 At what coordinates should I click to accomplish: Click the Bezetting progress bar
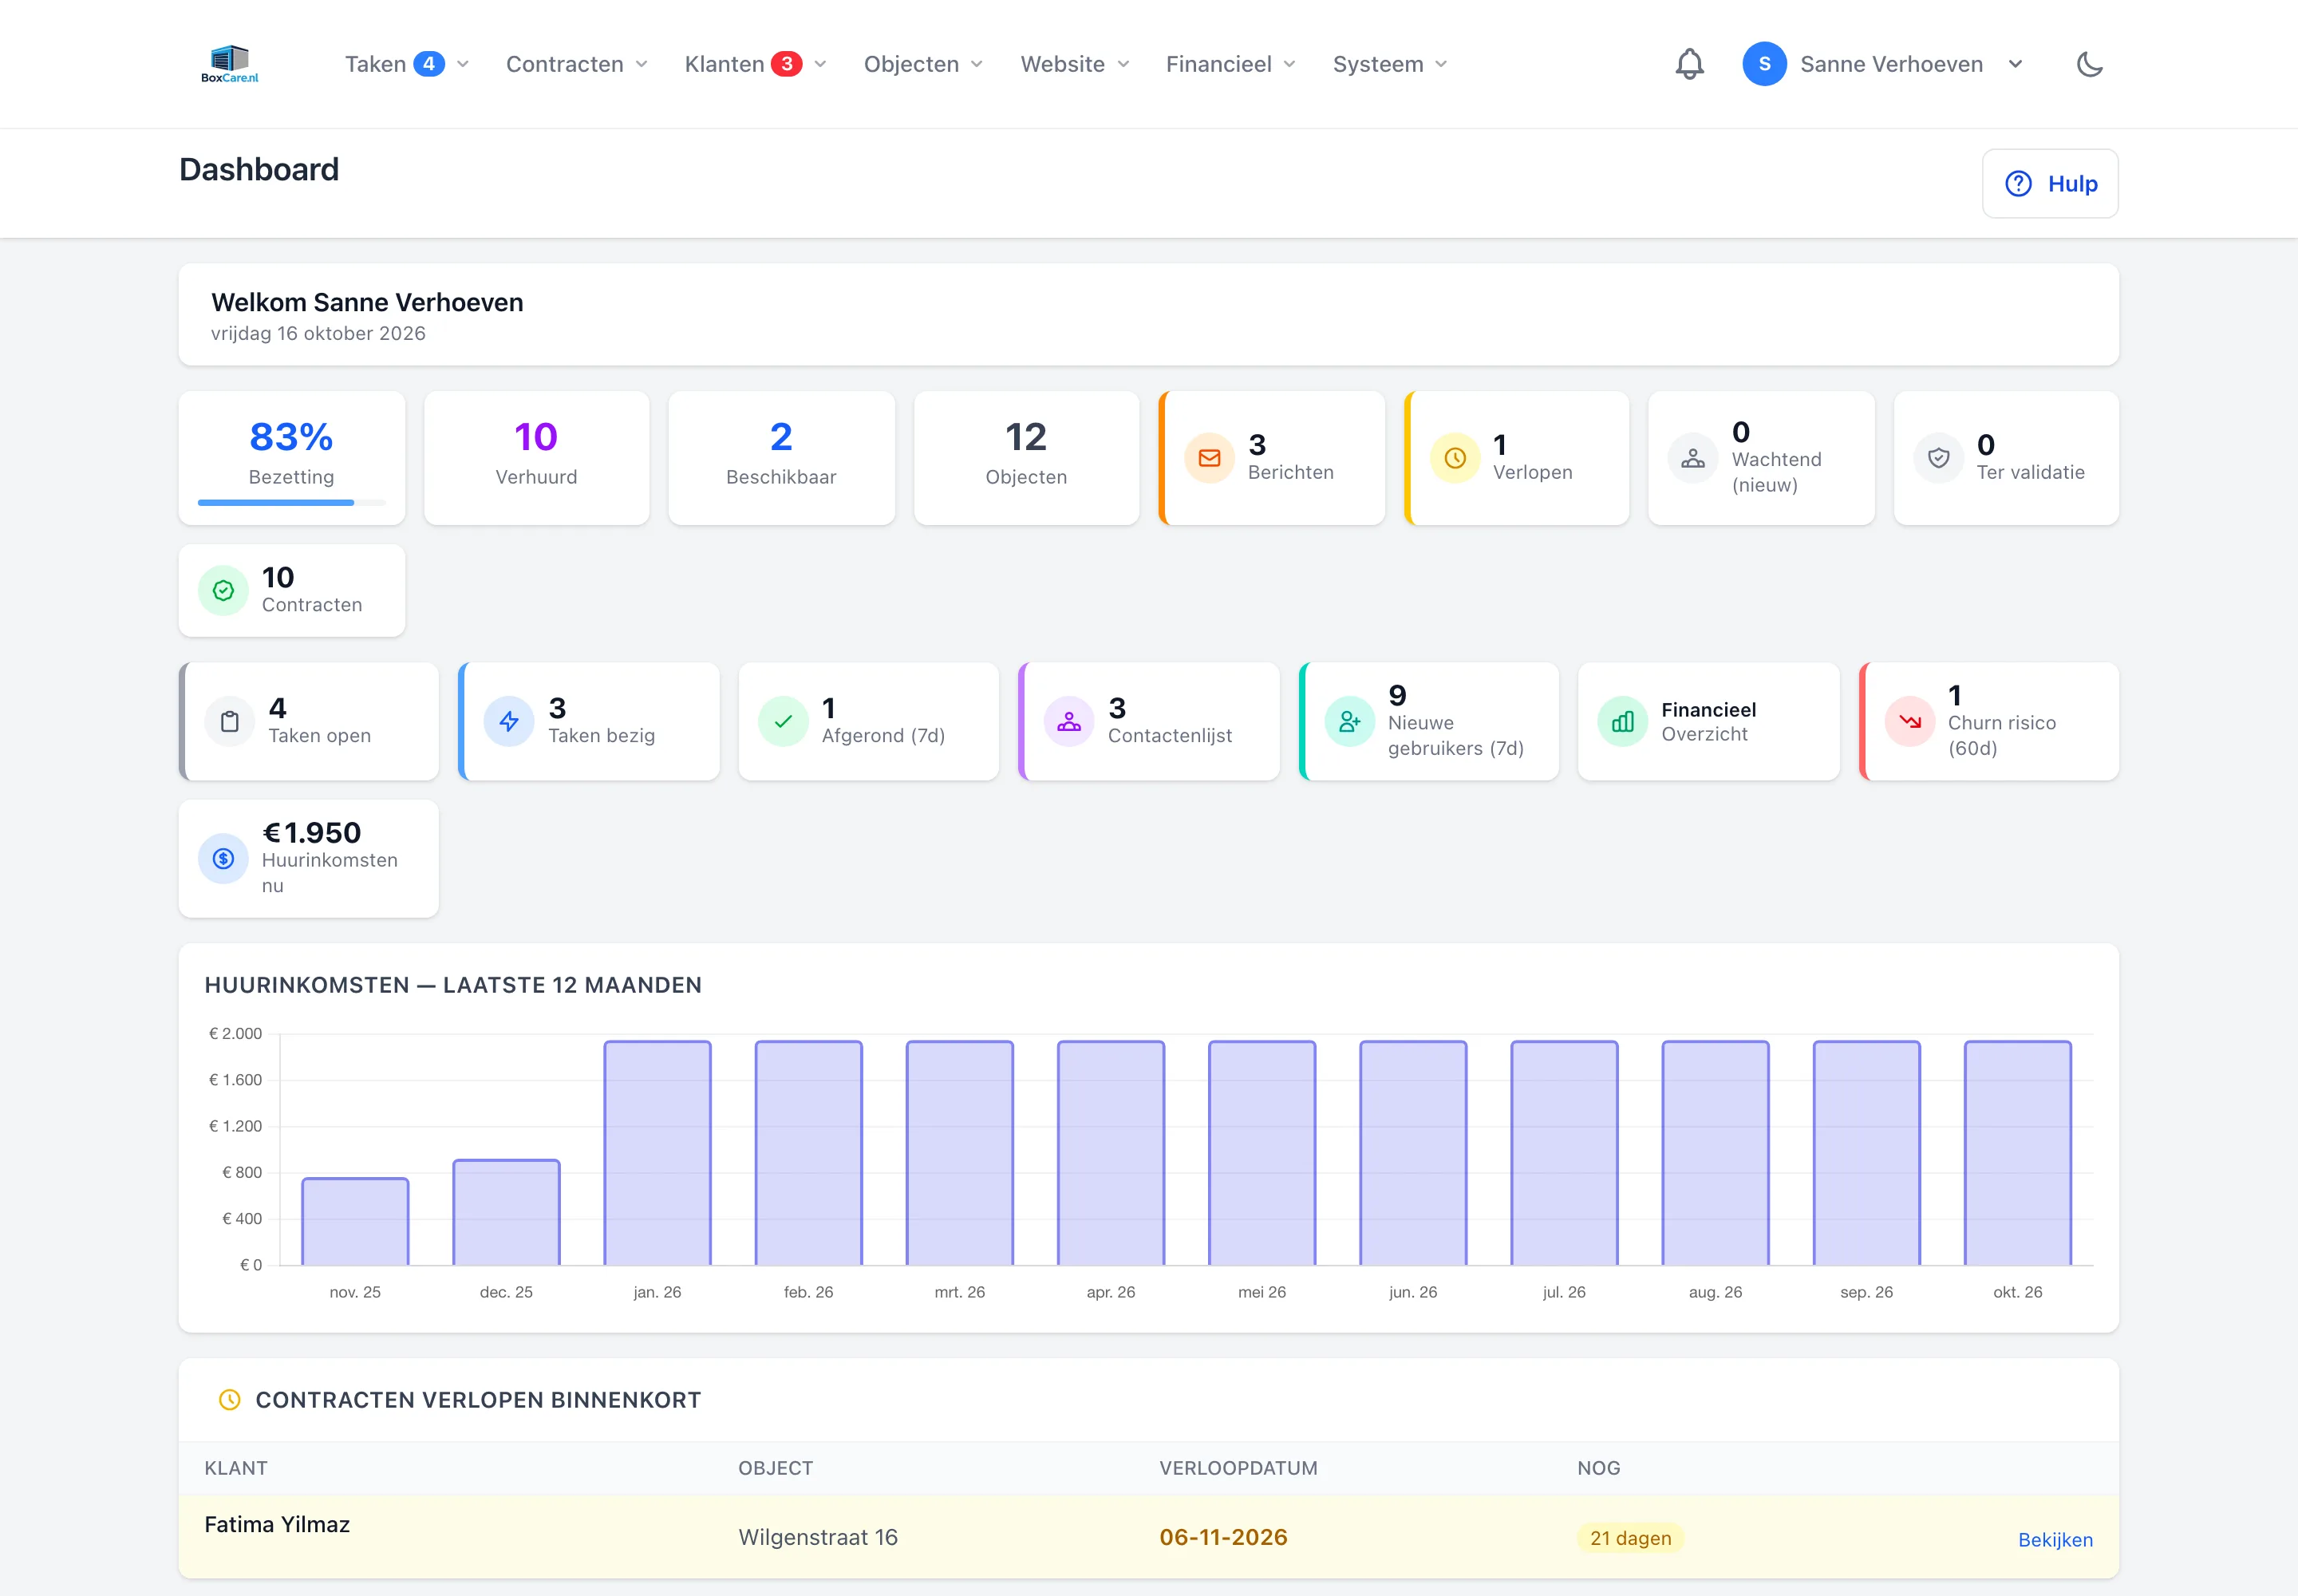292,502
